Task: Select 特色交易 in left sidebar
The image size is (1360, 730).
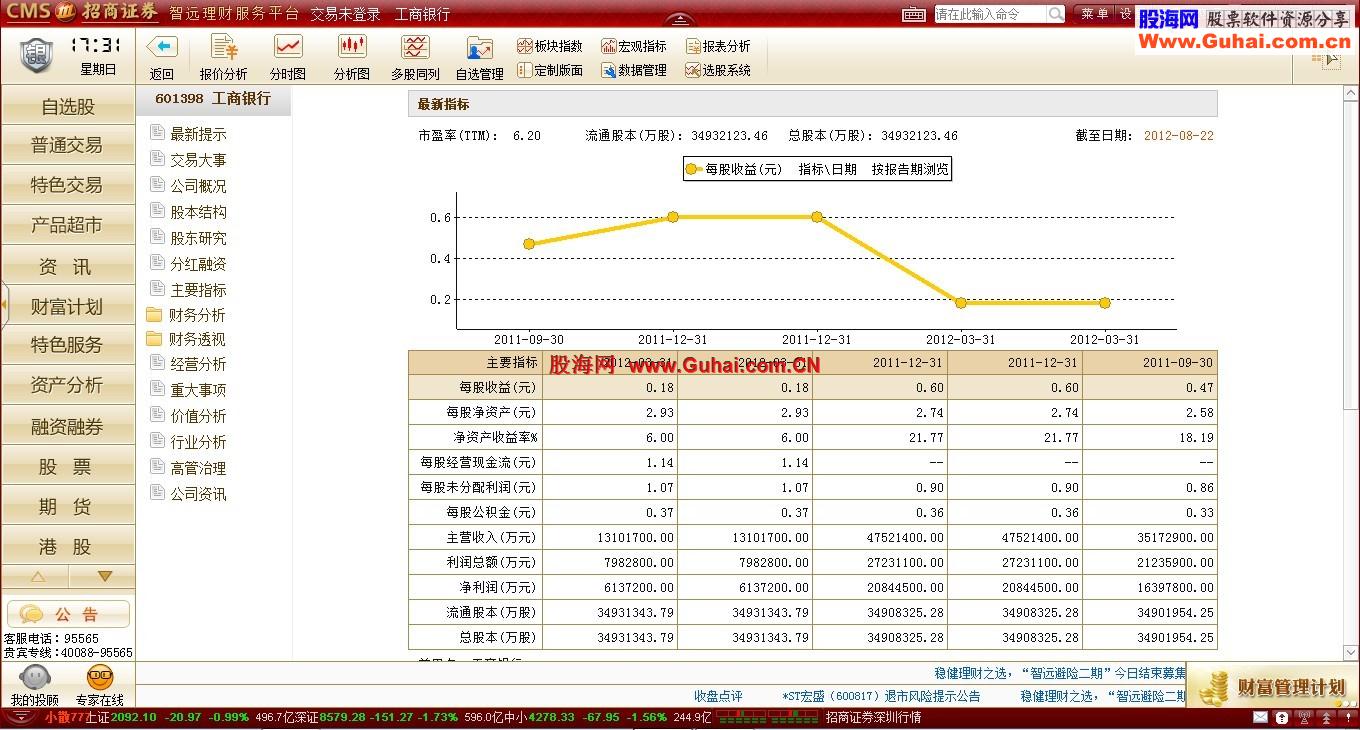Action: coord(68,185)
